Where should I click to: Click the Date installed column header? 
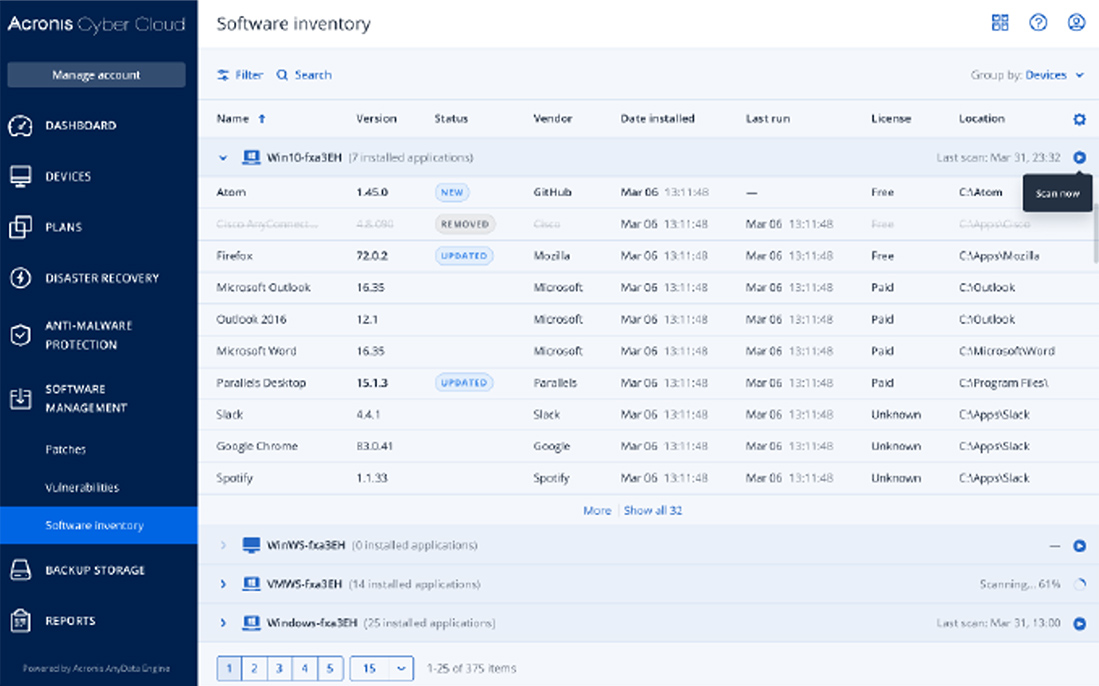click(657, 119)
